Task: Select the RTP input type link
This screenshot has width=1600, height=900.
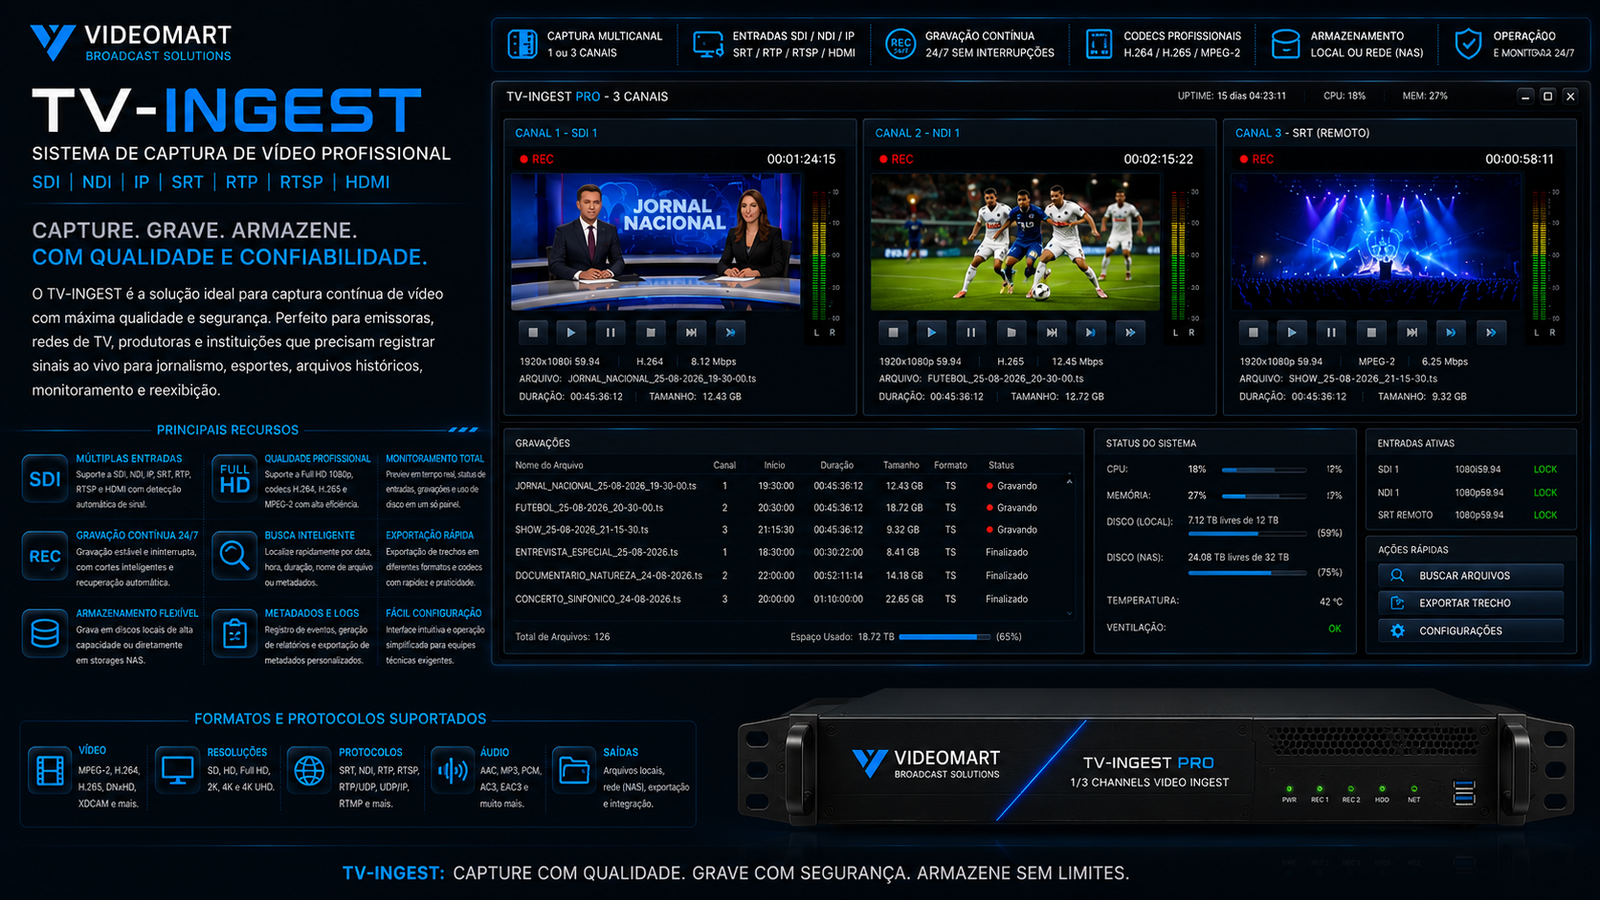Action: pos(241,182)
